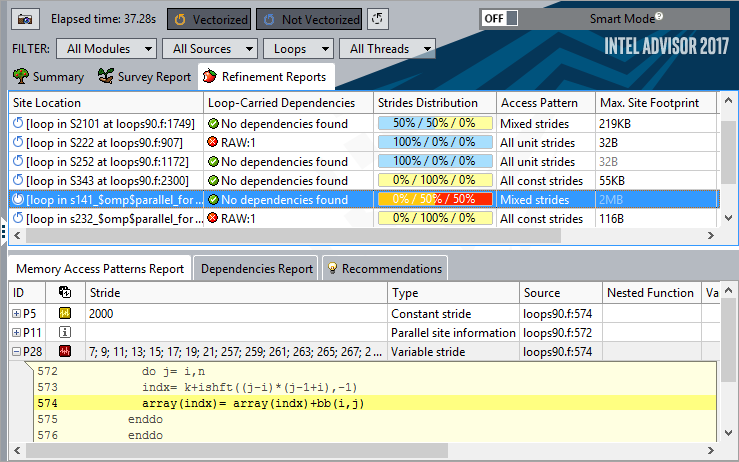Select highlighted code line 574
This screenshot has height=462, width=739.
tap(375, 403)
